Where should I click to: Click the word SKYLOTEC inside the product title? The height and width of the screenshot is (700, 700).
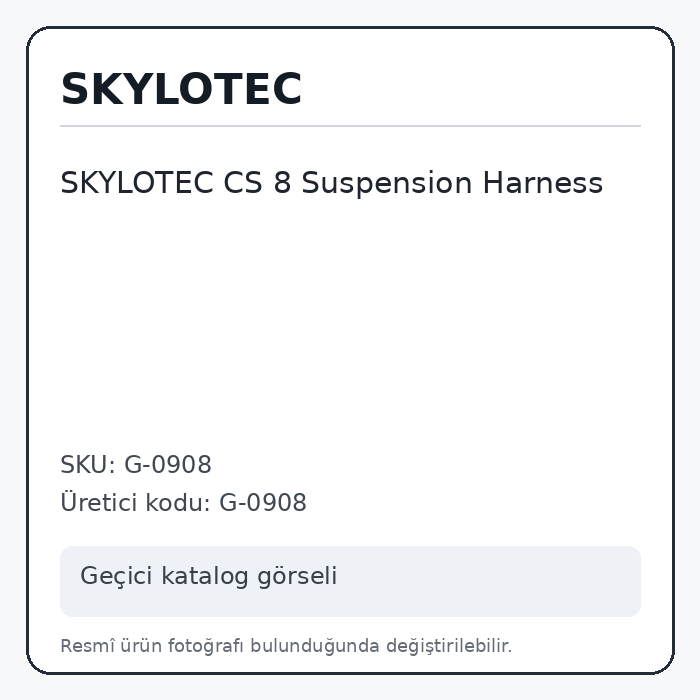tap(137, 183)
